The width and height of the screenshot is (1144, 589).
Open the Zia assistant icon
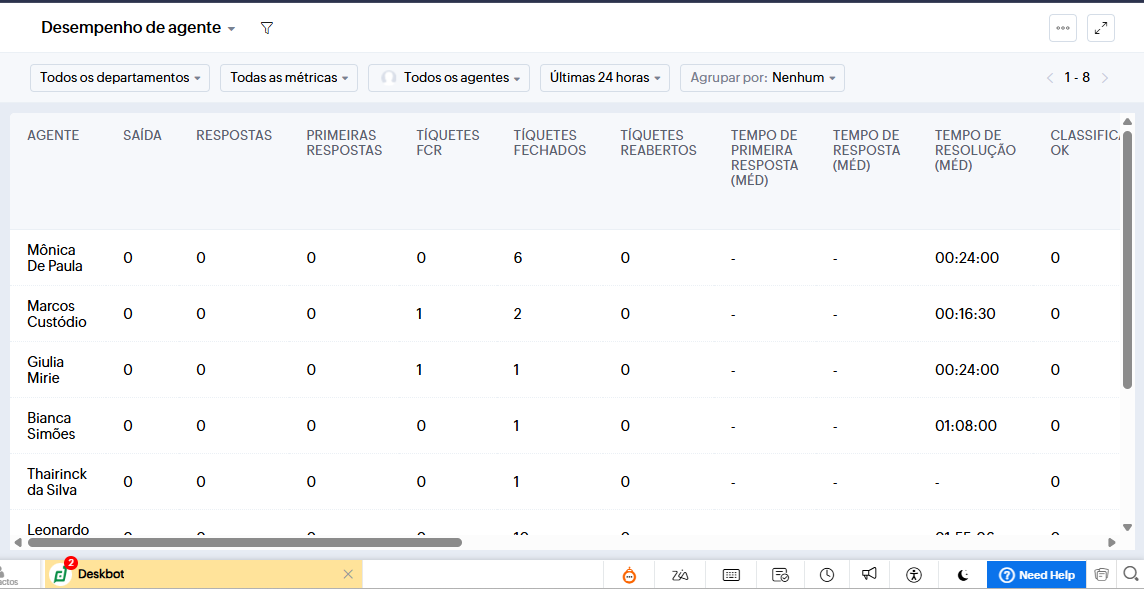point(680,575)
